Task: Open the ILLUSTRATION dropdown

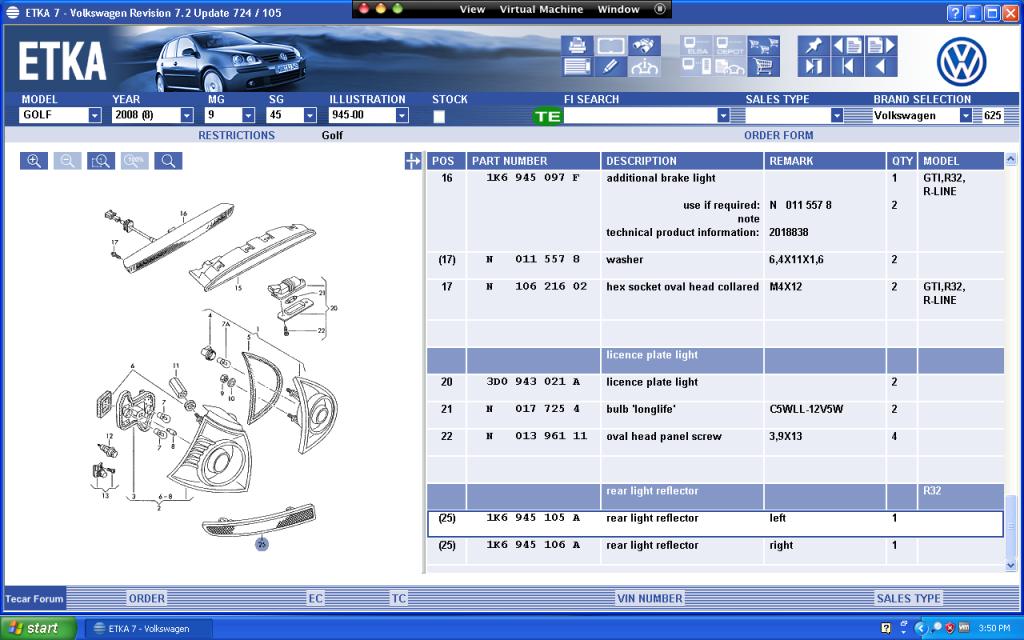Action: [402, 116]
